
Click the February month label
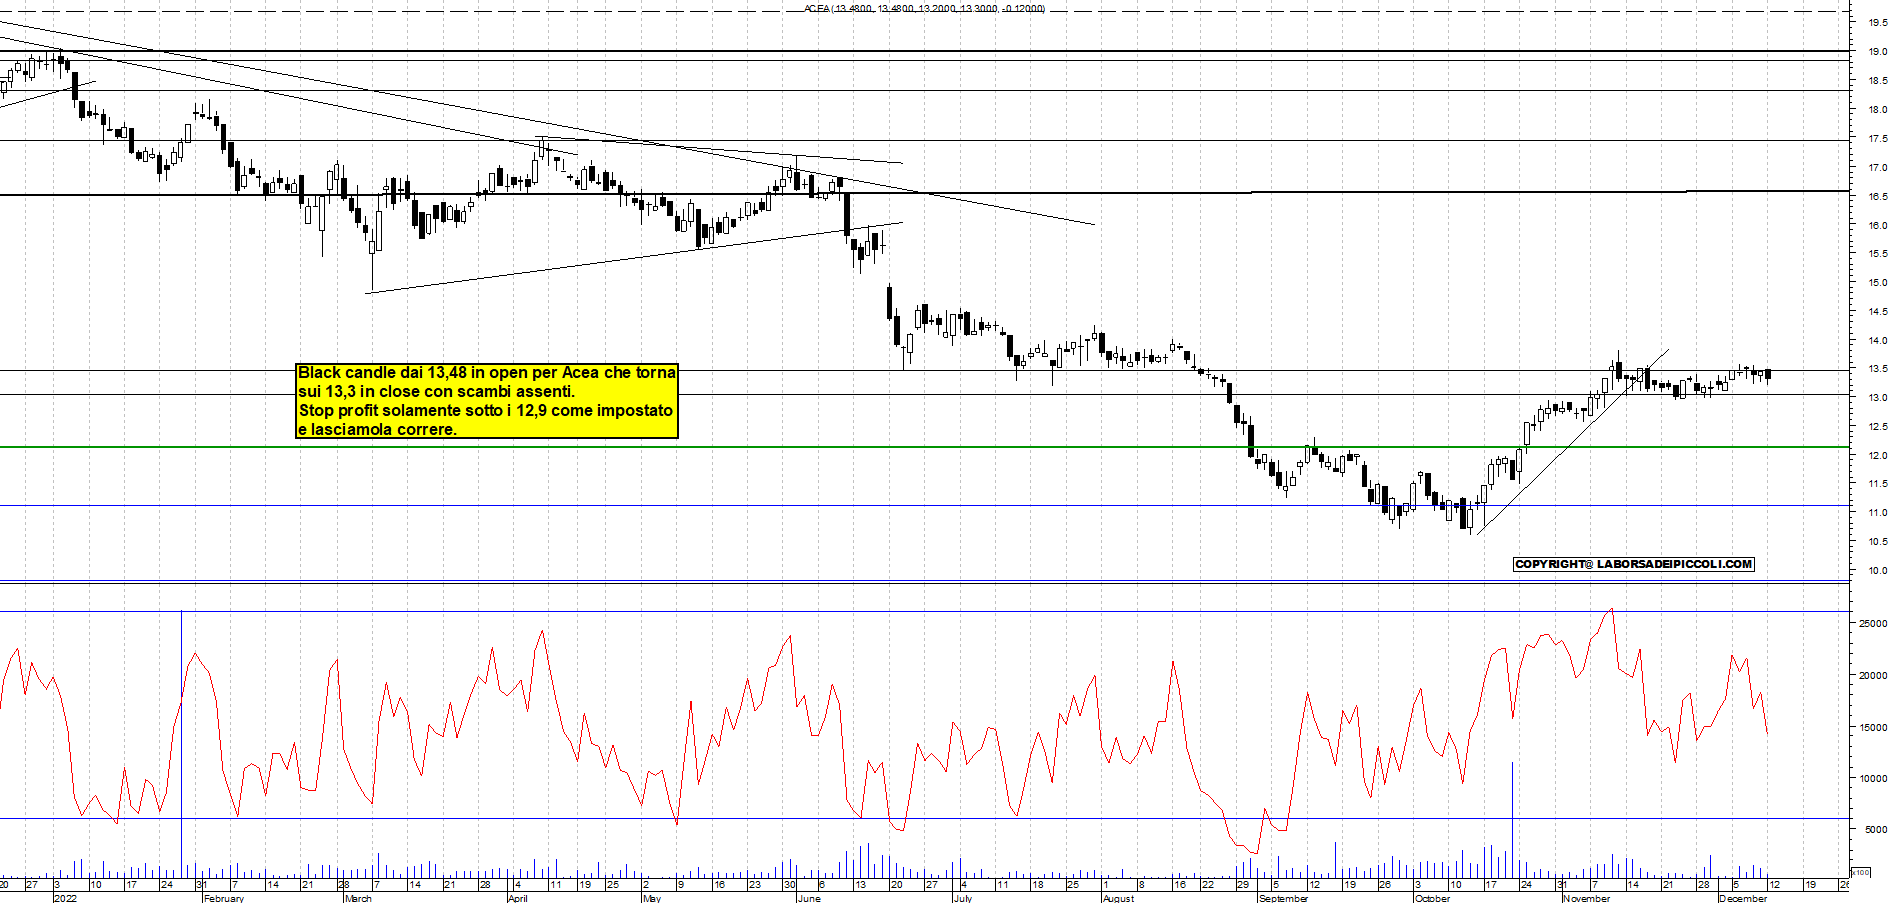pyautogui.click(x=224, y=898)
